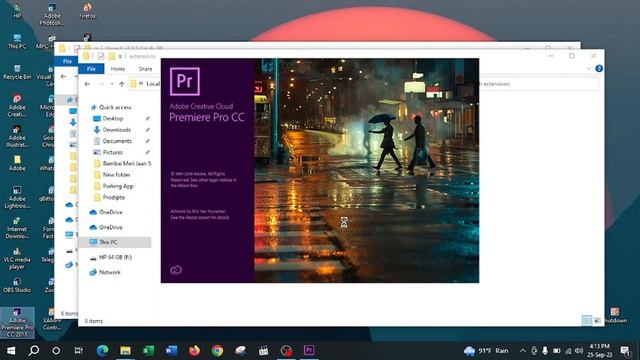The height and width of the screenshot is (360, 640).
Task: Switch to details view in the extensions window
Action: (587, 320)
